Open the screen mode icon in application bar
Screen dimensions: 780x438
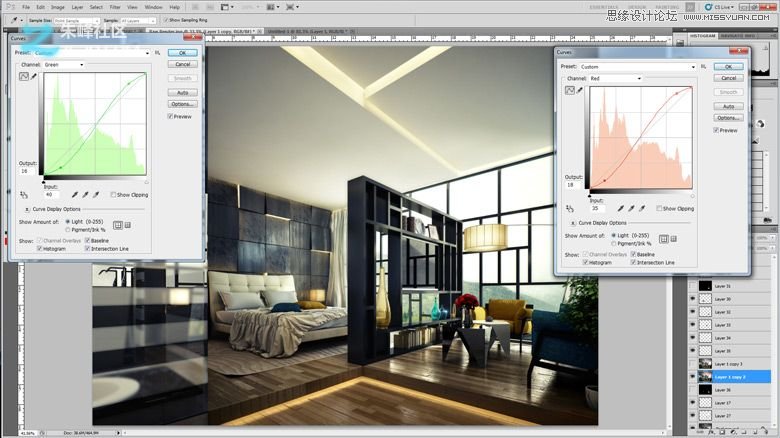292,7
